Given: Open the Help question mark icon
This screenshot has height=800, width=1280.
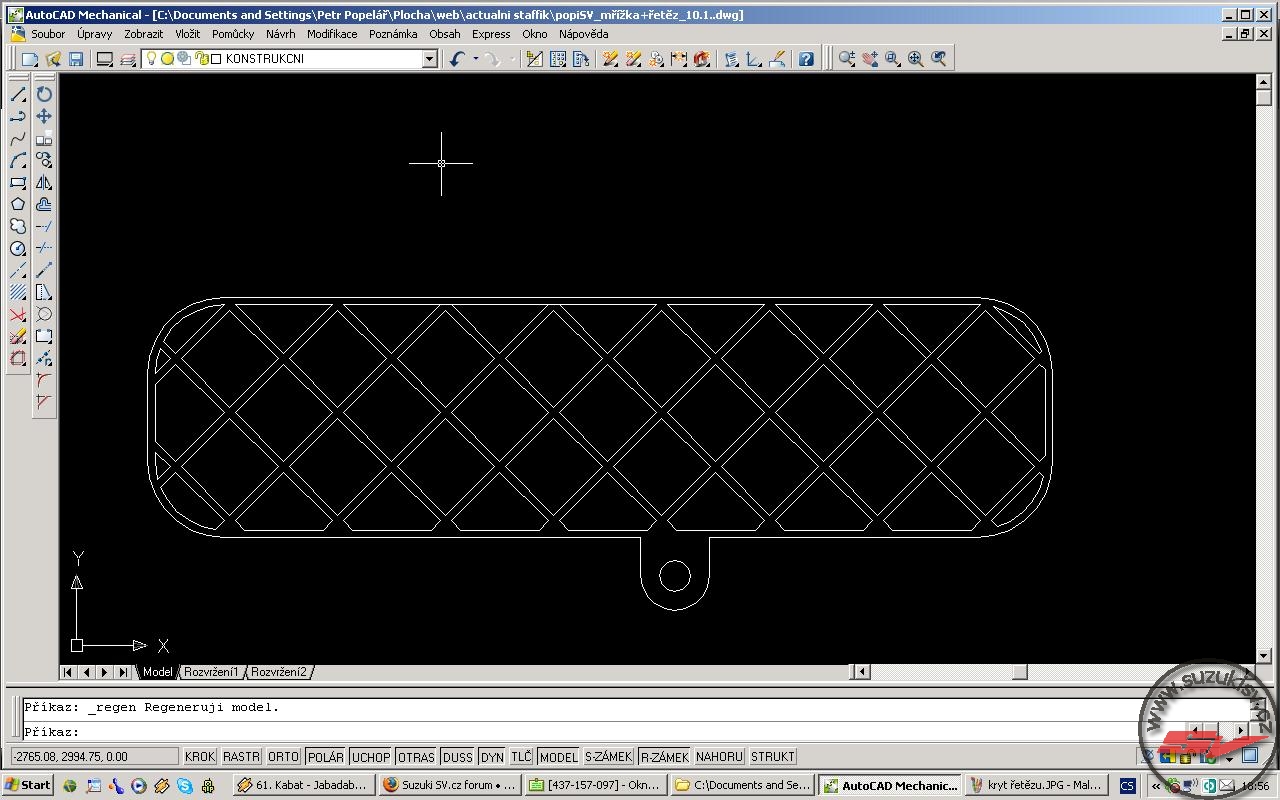Looking at the screenshot, I should 806,59.
